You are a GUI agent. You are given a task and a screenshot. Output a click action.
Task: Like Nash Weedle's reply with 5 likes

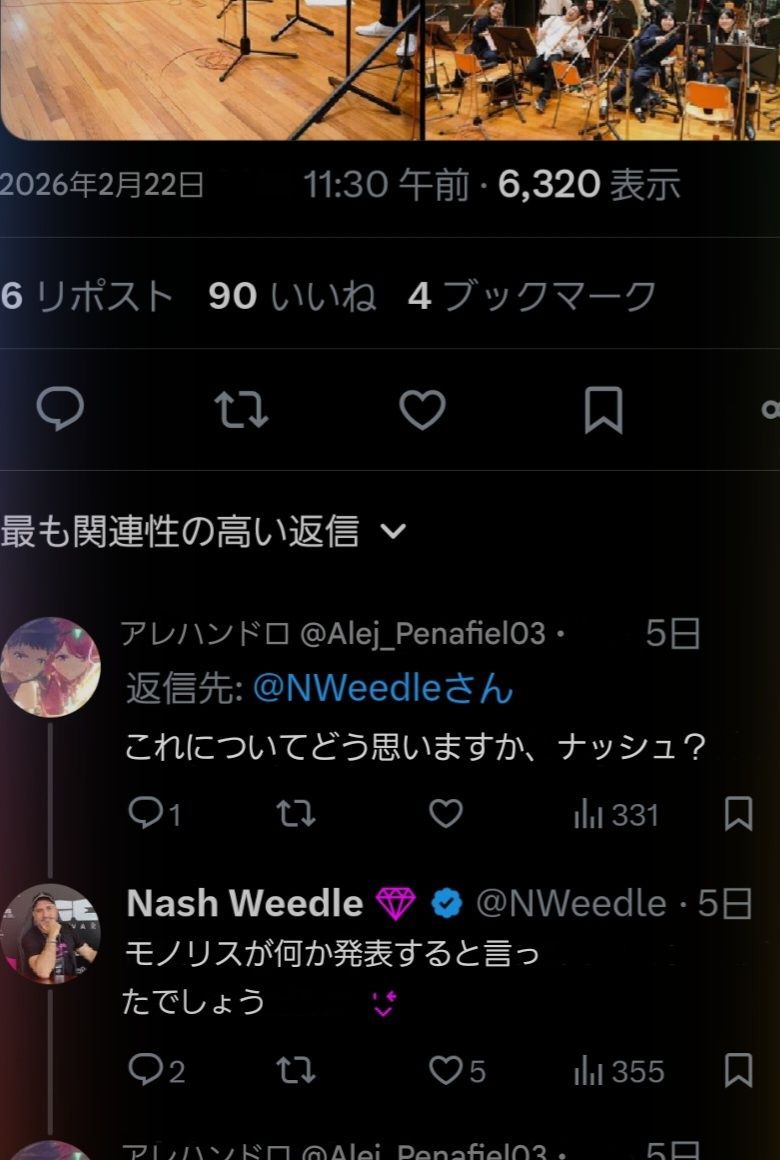(457, 1070)
